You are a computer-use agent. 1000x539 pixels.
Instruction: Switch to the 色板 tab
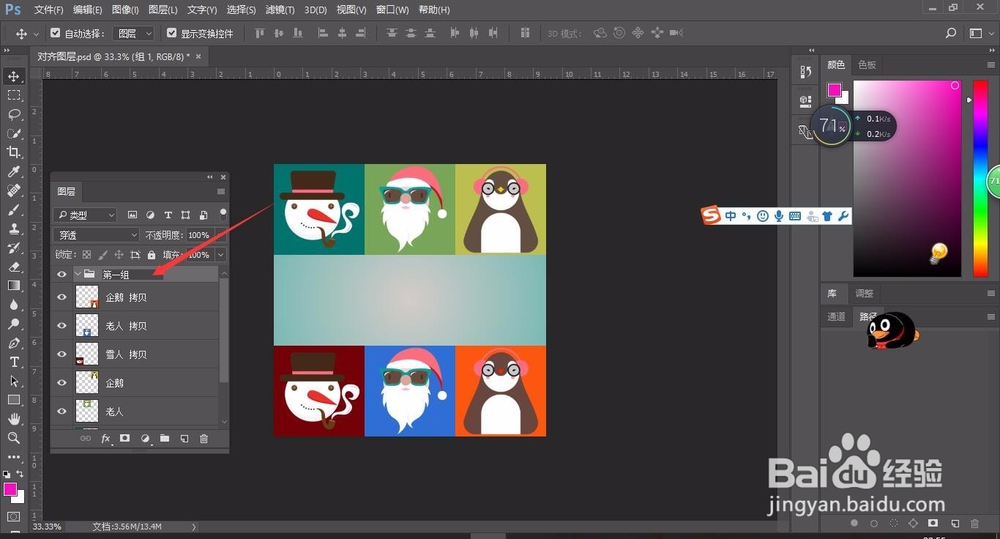click(867, 64)
